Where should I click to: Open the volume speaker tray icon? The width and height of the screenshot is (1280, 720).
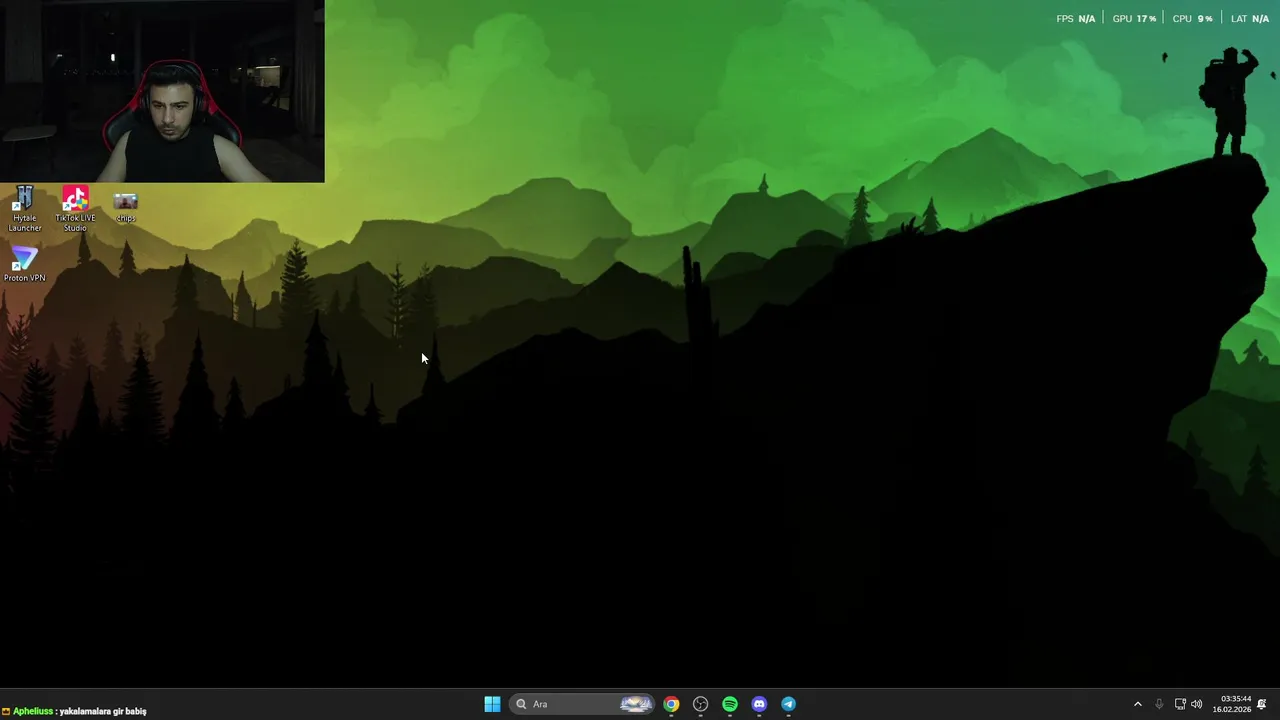click(x=1197, y=704)
